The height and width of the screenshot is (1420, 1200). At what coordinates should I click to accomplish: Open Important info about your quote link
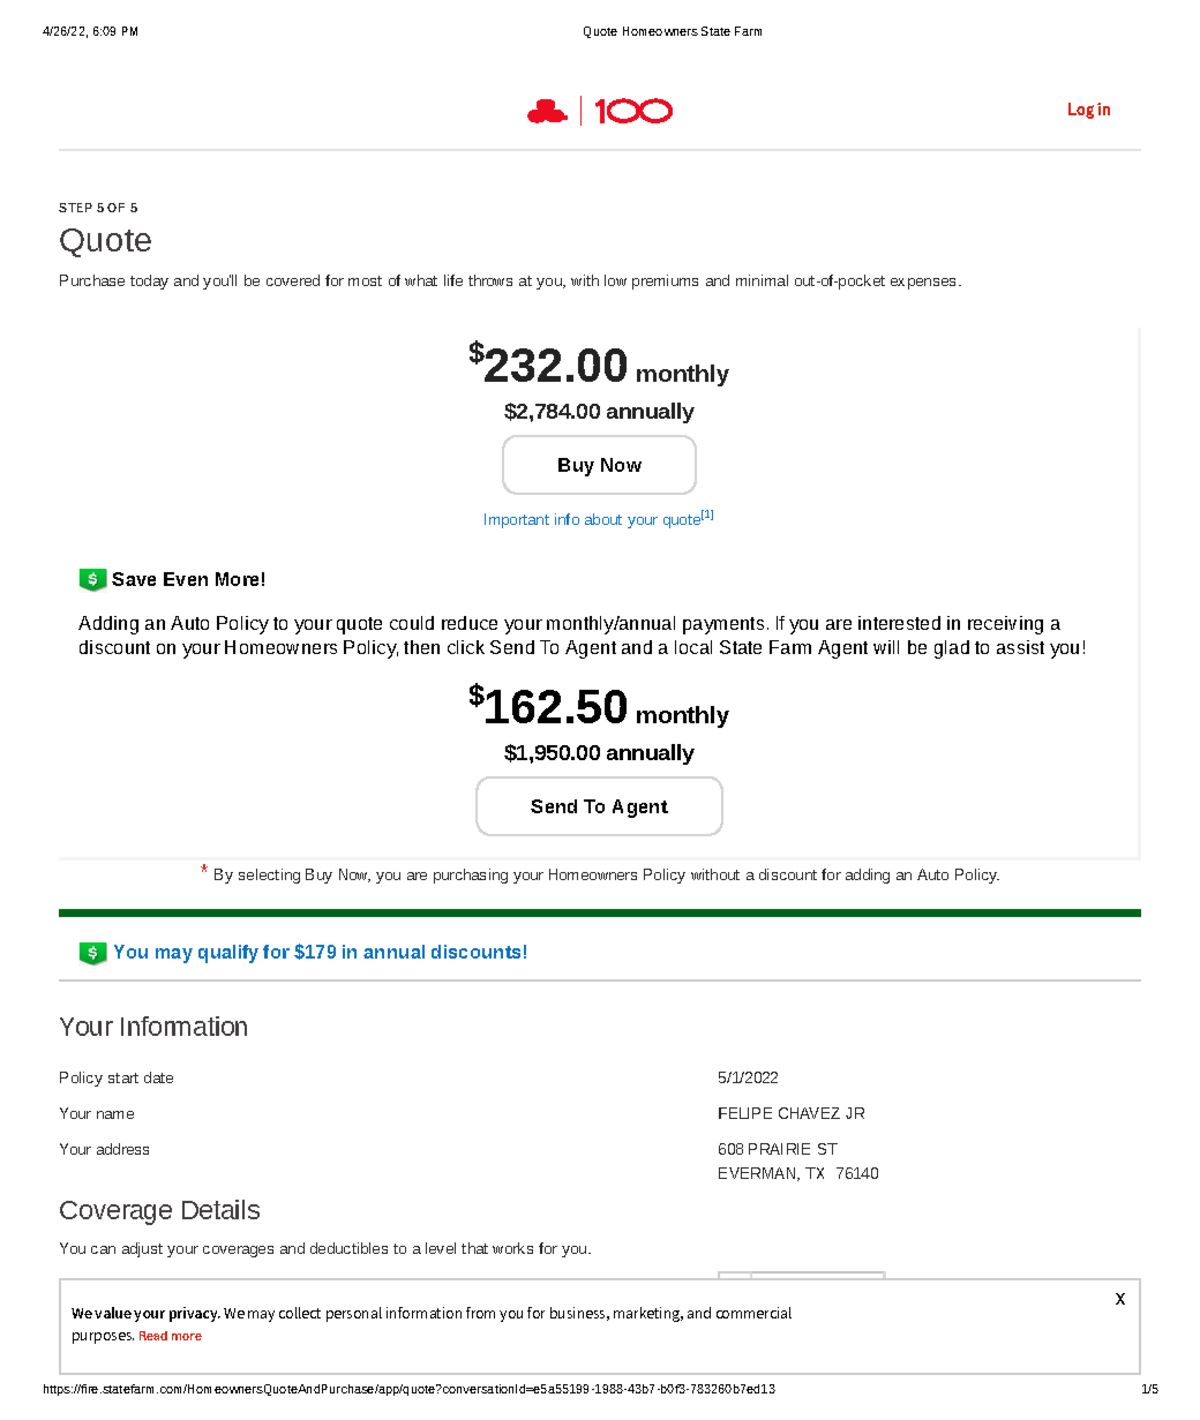tap(591, 520)
